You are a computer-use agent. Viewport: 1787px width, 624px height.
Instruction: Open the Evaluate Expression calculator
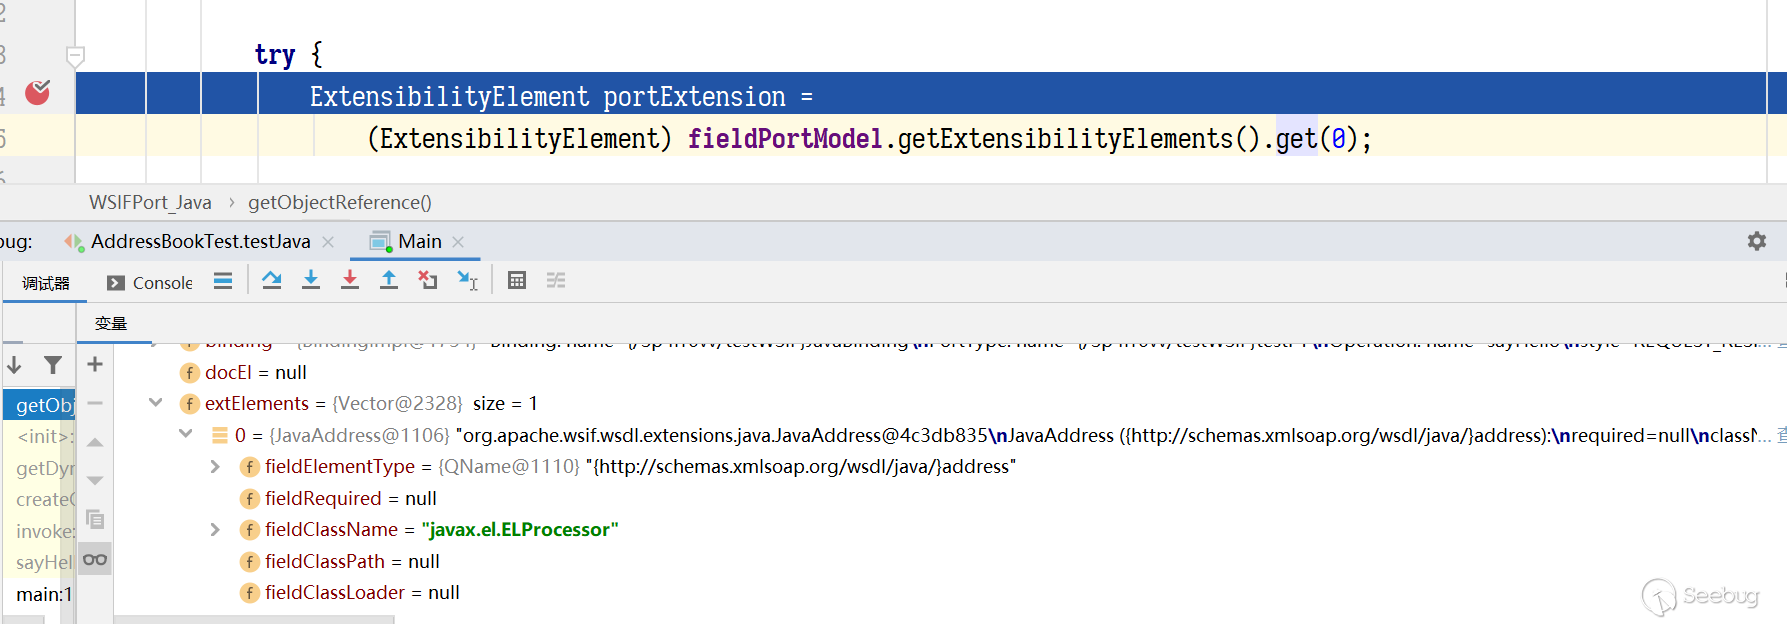pyautogui.click(x=517, y=281)
